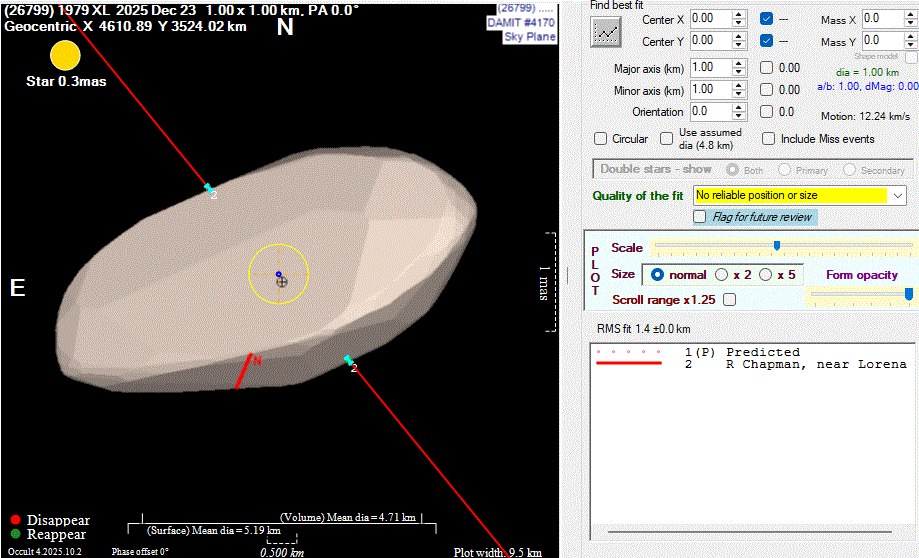The width and height of the screenshot is (919, 558).
Task: Decrease the Major axis value with down arrow
Action: [x=739, y=72]
